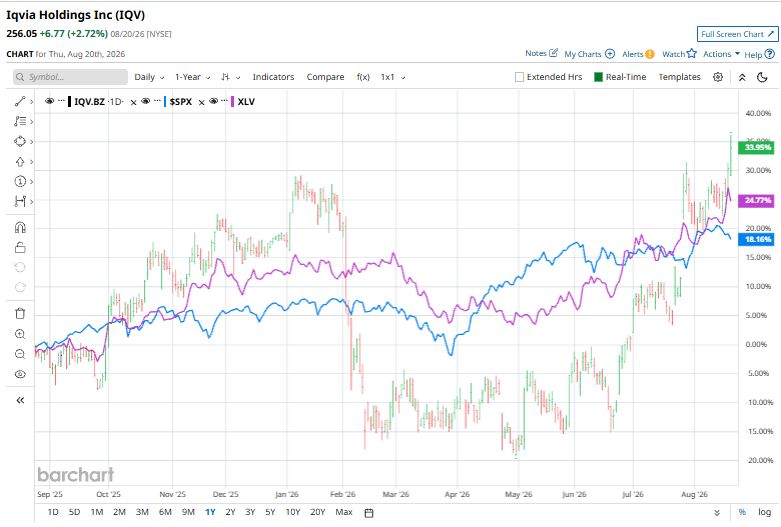Expand the trend line tool options chevron
781x527 pixels.
click(31, 102)
